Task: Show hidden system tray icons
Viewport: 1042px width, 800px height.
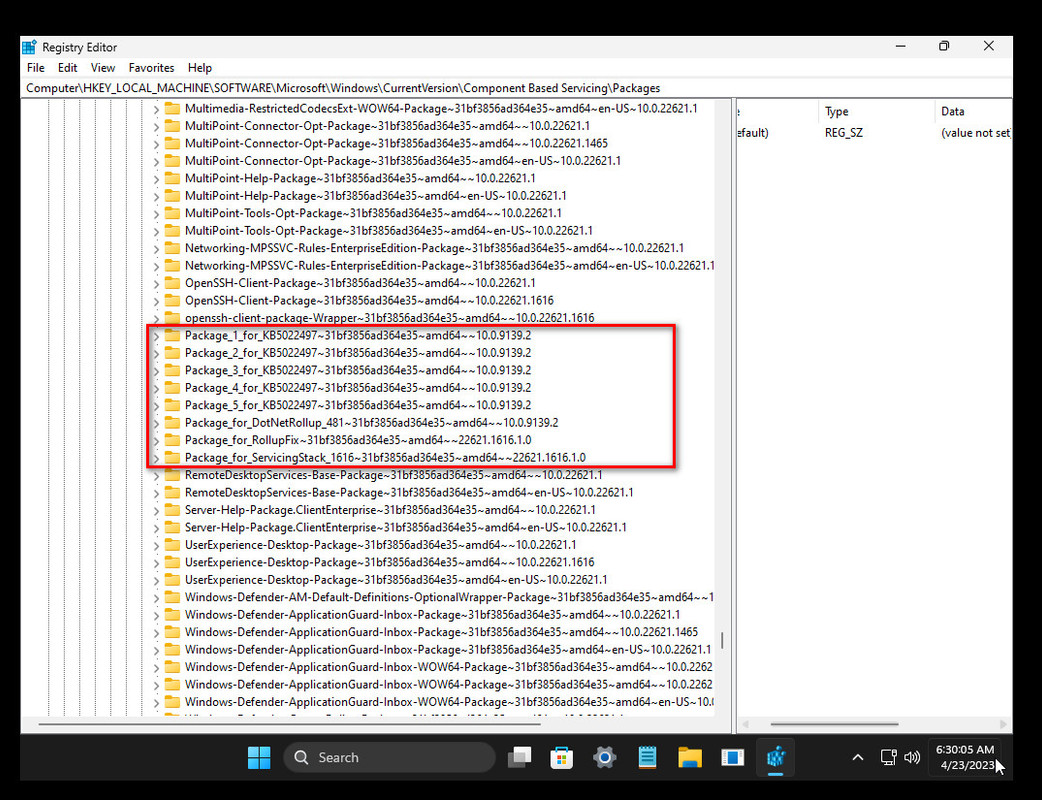Action: tap(858, 757)
